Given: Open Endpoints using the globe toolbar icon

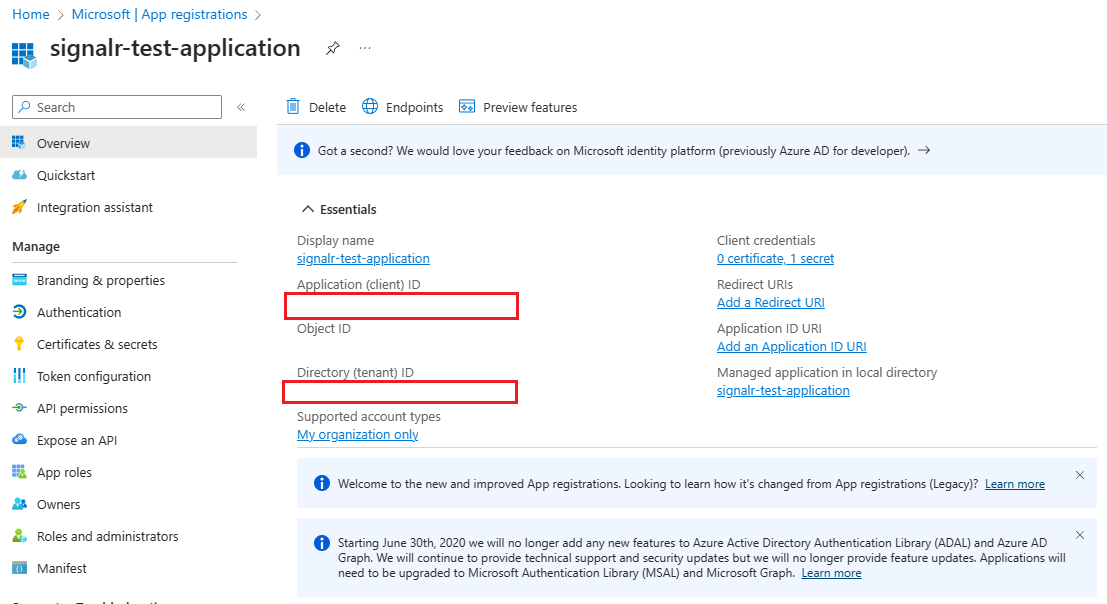Looking at the screenshot, I should (x=369, y=107).
